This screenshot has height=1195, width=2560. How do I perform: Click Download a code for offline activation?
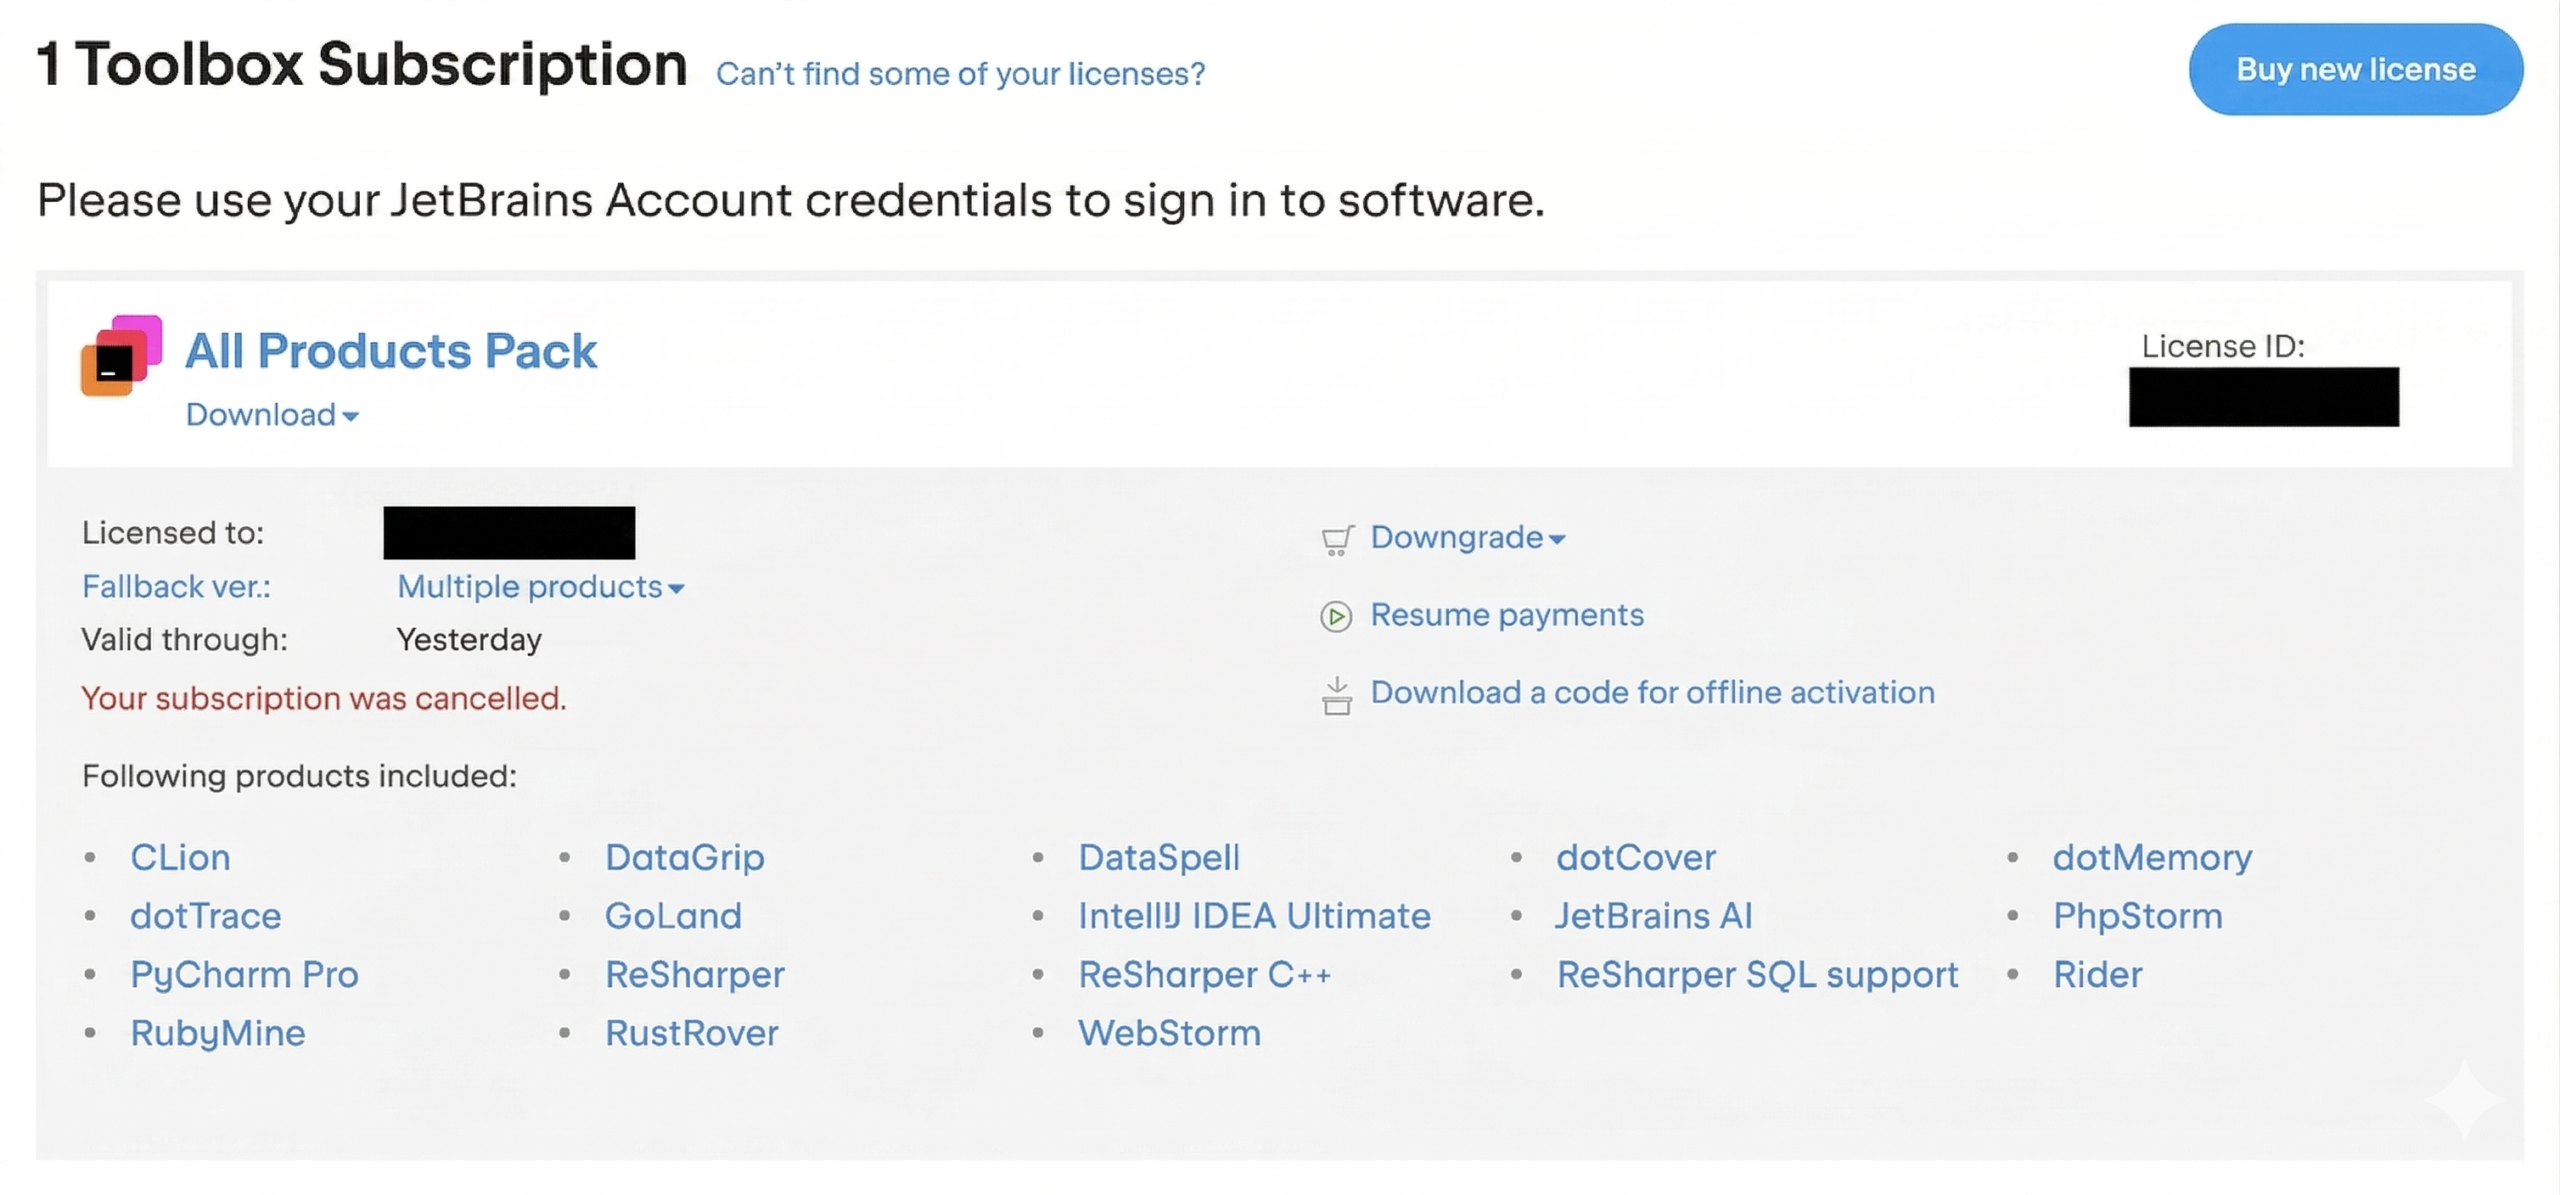tap(1652, 693)
